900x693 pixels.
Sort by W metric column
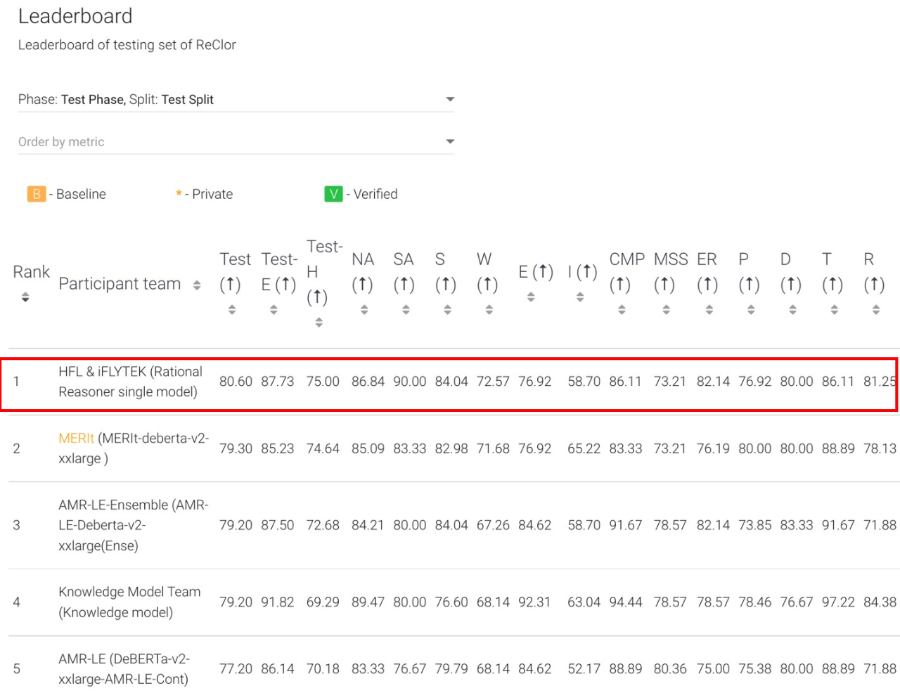coord(489,309)
